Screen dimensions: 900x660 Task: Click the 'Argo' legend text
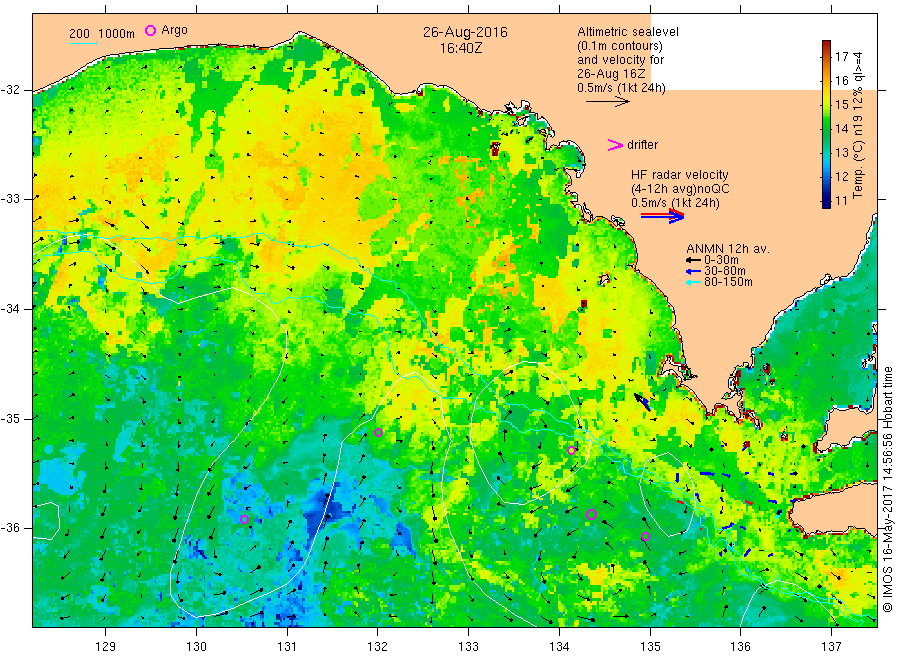pos(174,30)
